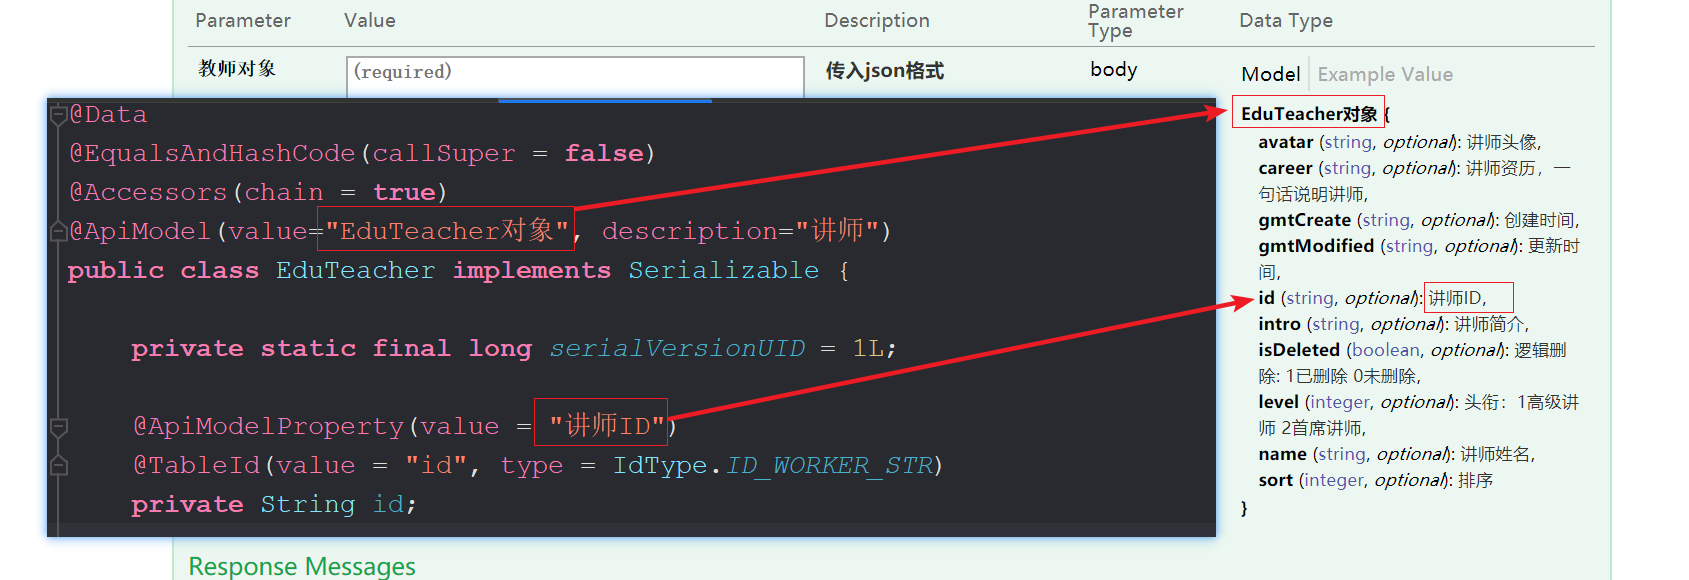
Task: Select the "EduTeacher对象" string in the code
Action: (x=447, y=231)
